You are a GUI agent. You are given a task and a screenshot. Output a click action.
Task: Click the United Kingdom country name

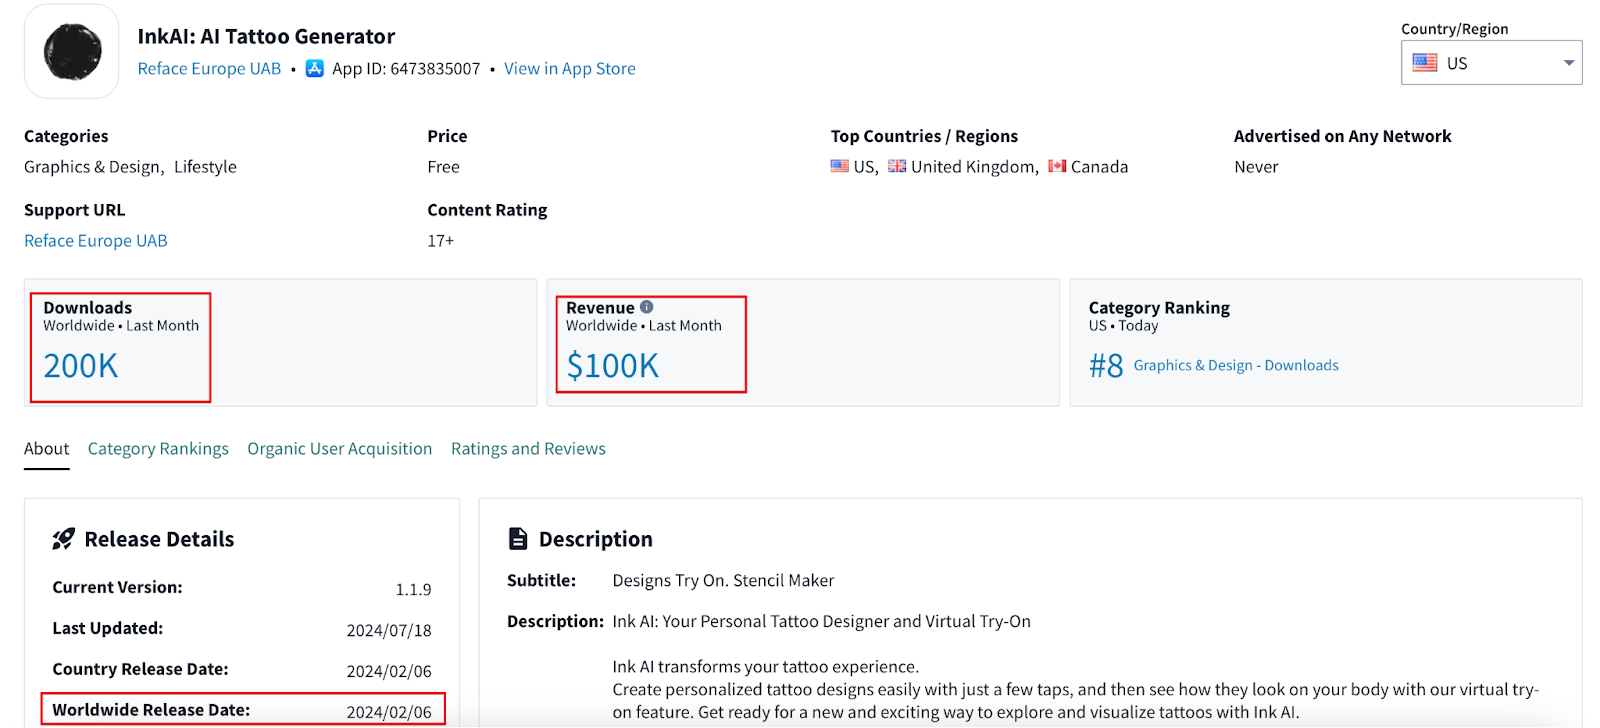coord(975,167)
